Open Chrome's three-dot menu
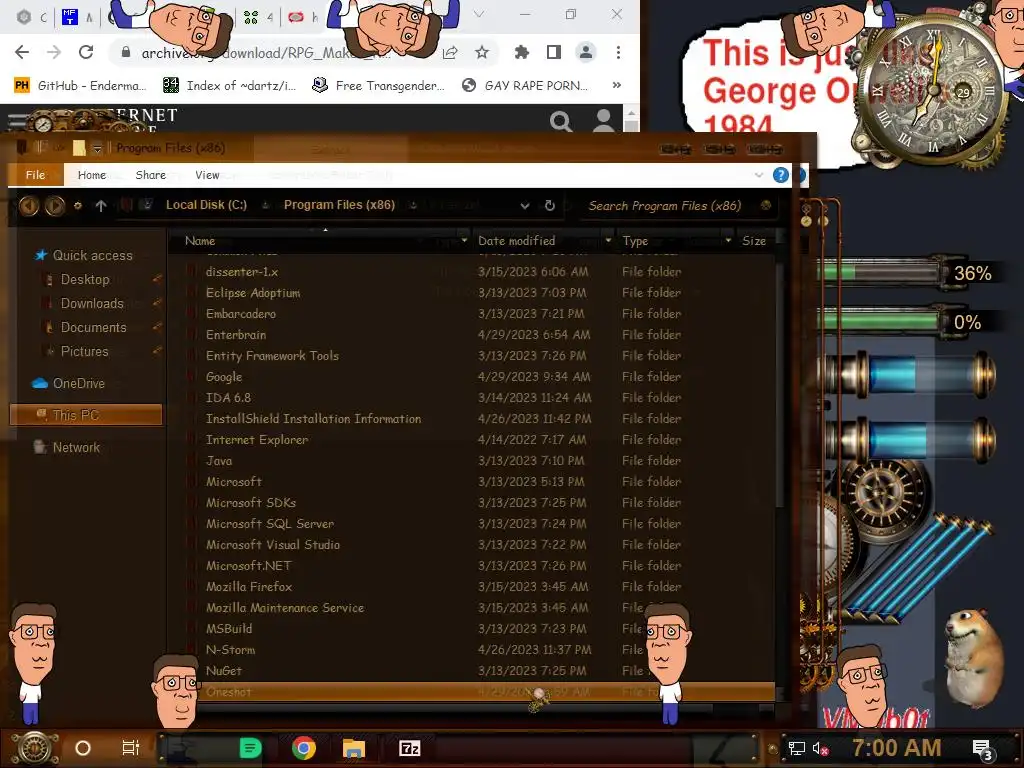This screenshot has height=768, width=1024. click(618, 52)
